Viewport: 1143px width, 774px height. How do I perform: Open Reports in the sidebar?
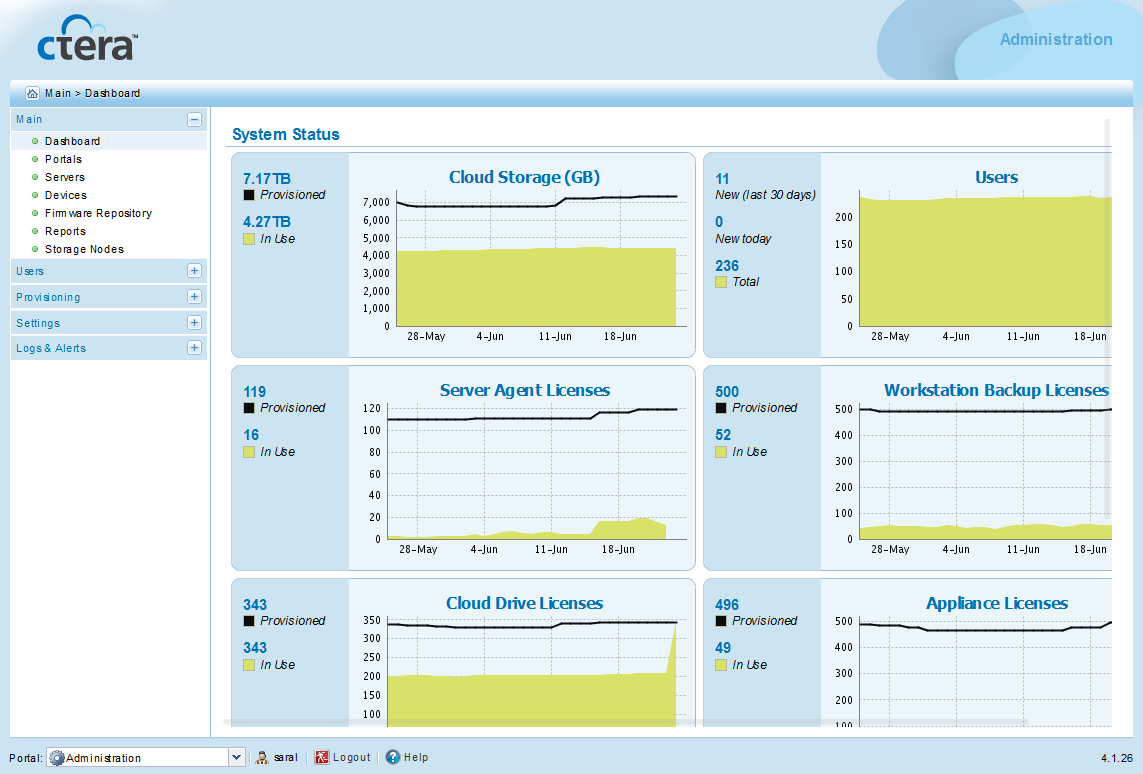(66, 231)
